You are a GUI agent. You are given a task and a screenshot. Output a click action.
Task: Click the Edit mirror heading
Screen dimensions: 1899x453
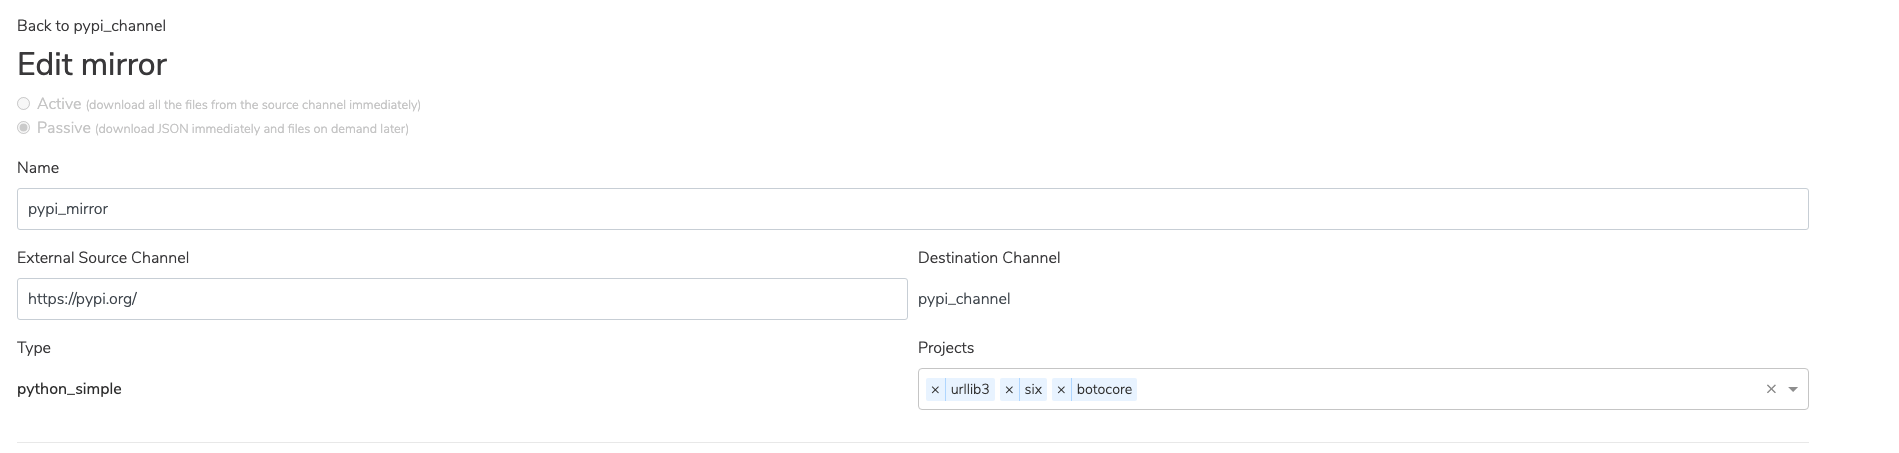click(x=92, y=64)
